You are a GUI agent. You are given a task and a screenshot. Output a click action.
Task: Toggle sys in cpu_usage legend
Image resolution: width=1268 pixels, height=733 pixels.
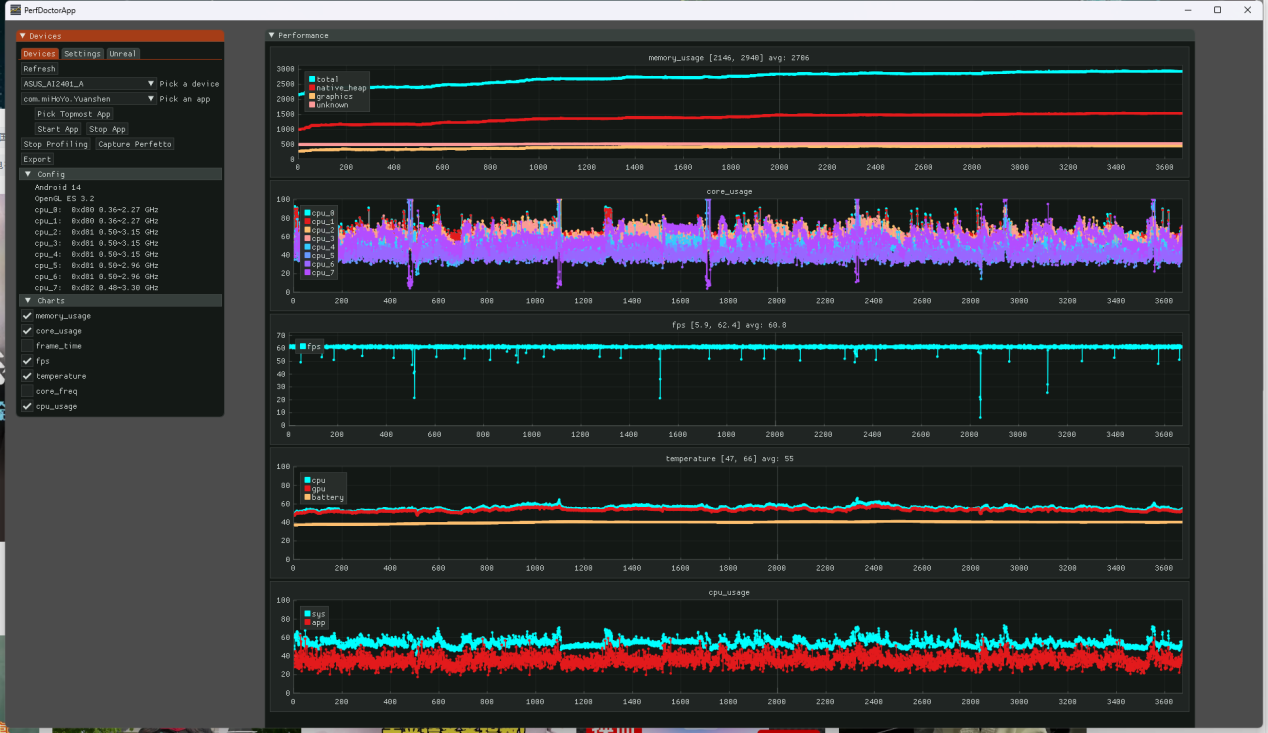click(x=315, y=614)
